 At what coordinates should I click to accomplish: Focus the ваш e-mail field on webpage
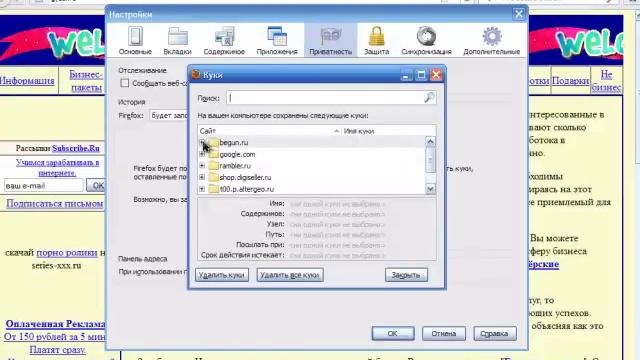click(44, 185)
